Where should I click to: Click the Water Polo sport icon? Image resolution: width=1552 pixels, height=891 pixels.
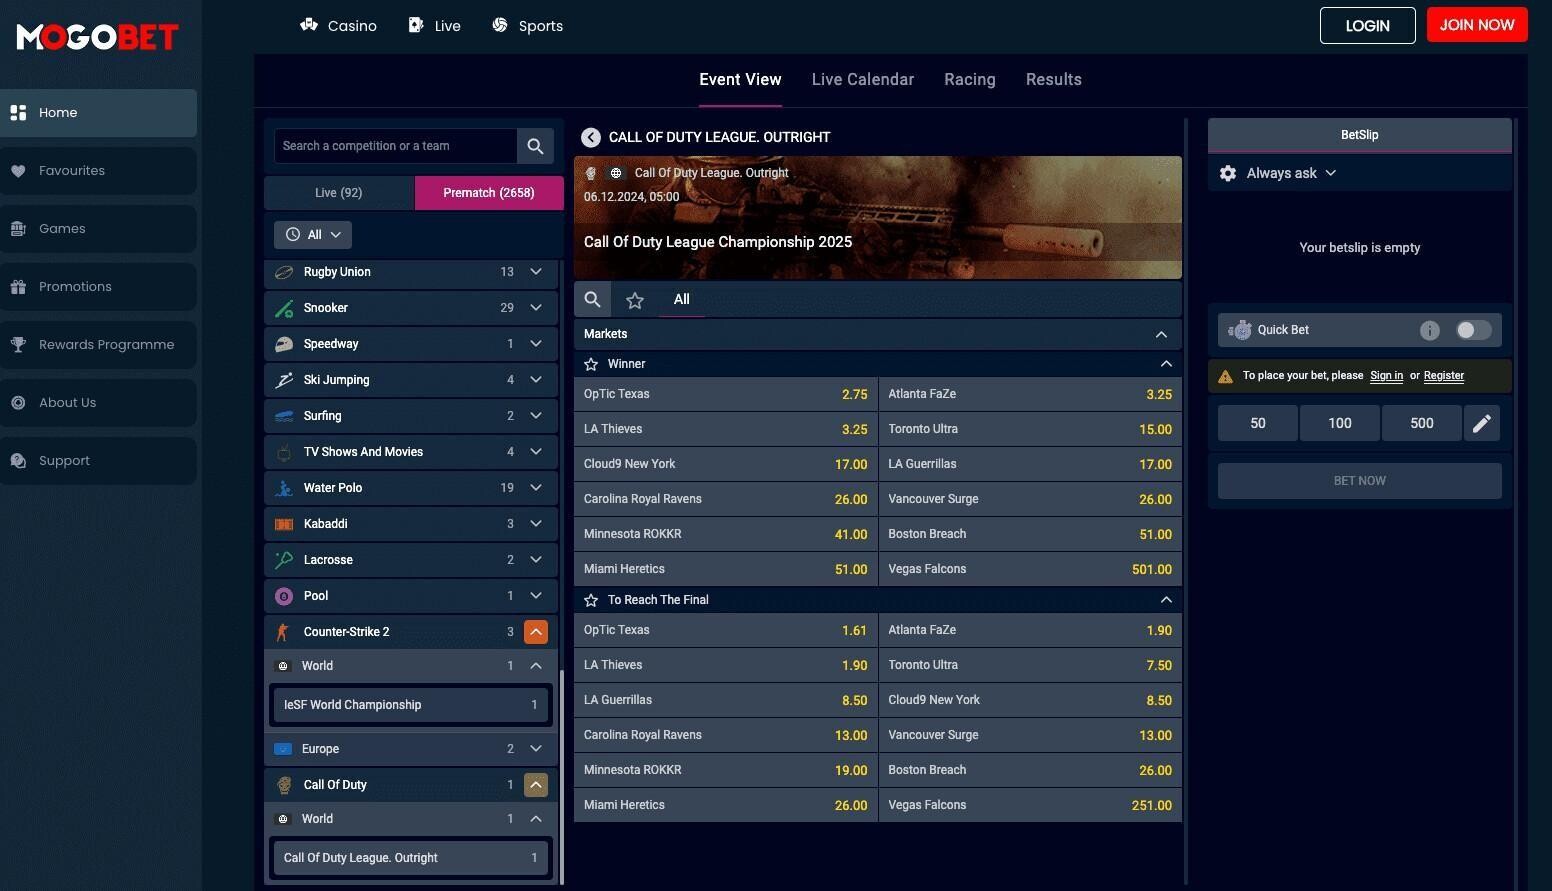(x=284, y=488)
